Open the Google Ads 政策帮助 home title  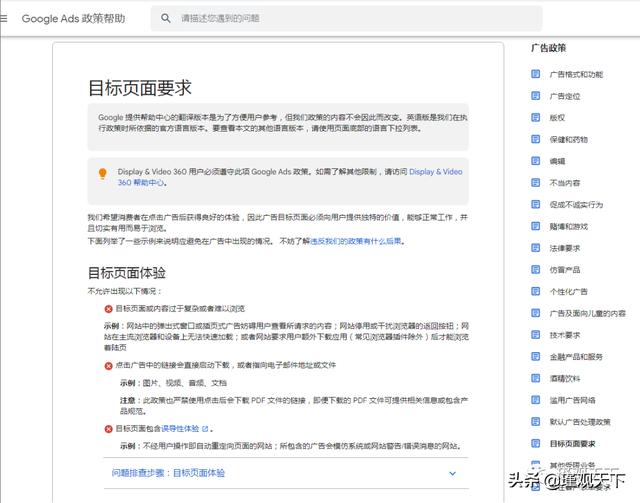pyautogui.click(x=73, y=18)
